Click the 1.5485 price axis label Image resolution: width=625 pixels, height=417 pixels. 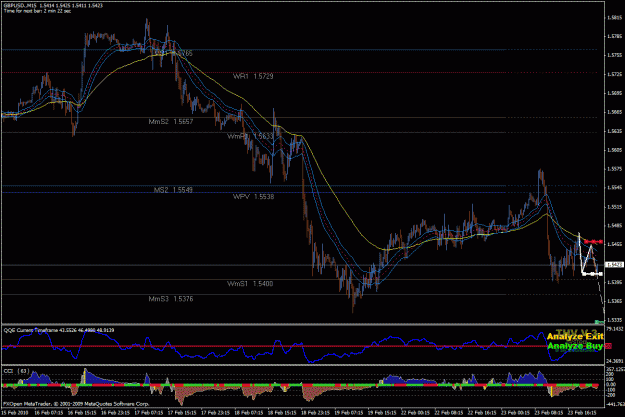(614, 226)
